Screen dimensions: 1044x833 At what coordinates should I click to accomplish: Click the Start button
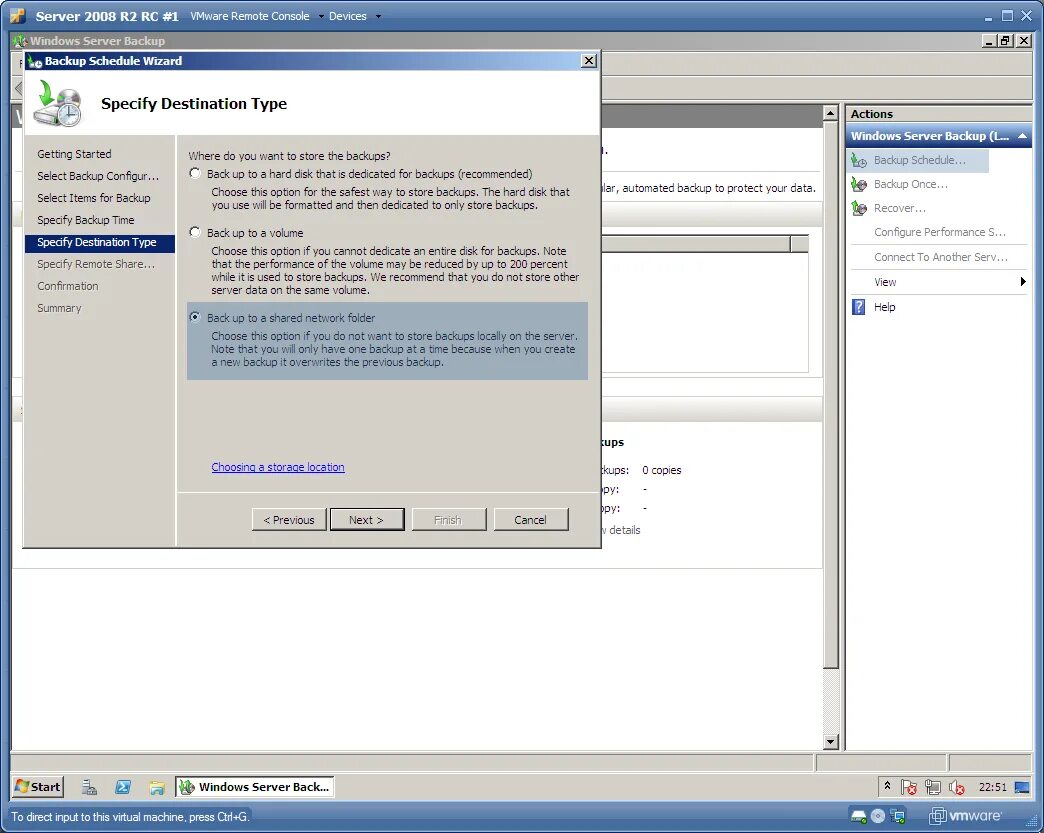pos(38,786)
